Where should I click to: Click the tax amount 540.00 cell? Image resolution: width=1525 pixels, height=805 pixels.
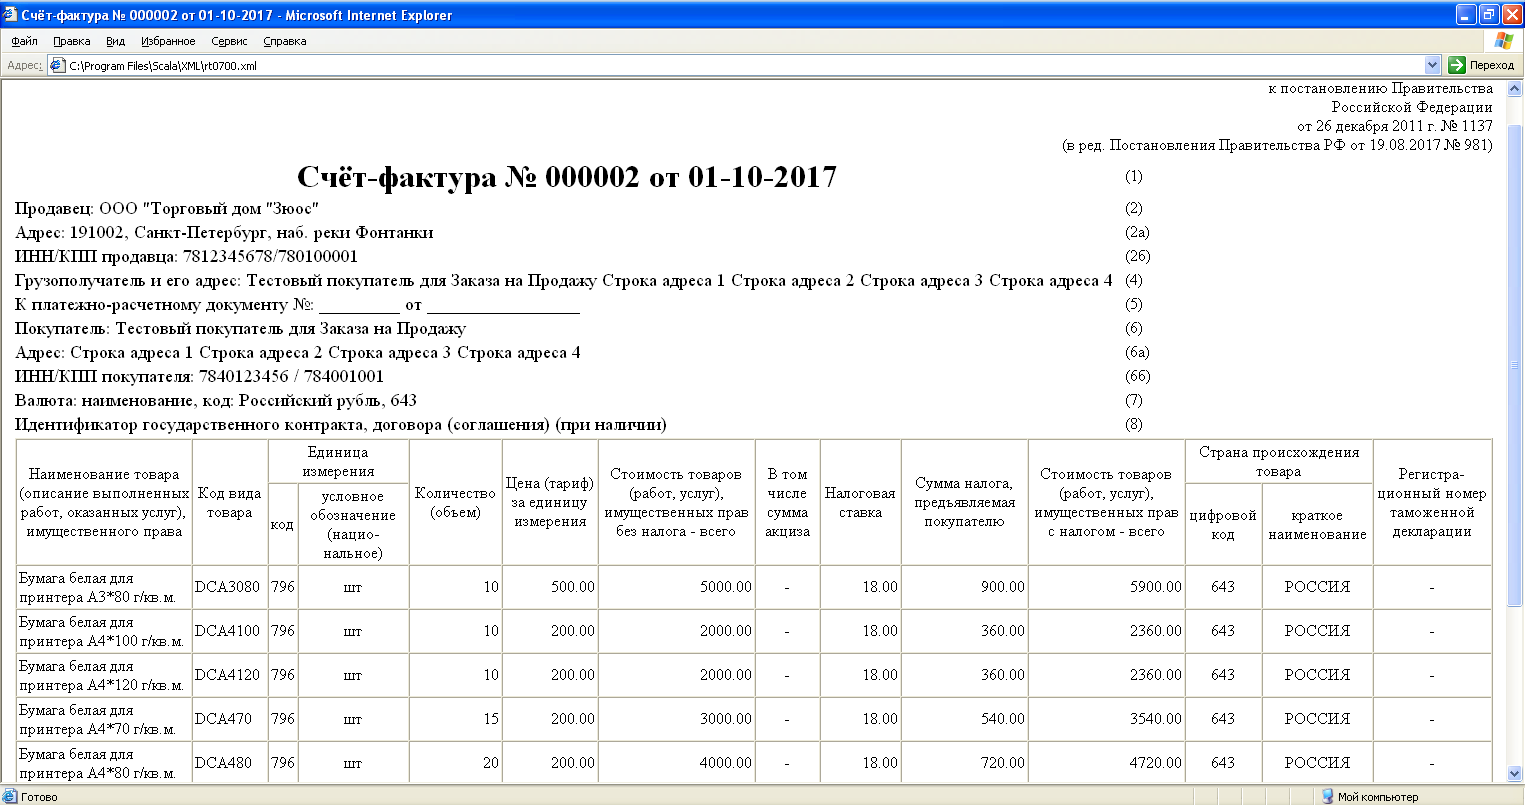pos(964,719)
